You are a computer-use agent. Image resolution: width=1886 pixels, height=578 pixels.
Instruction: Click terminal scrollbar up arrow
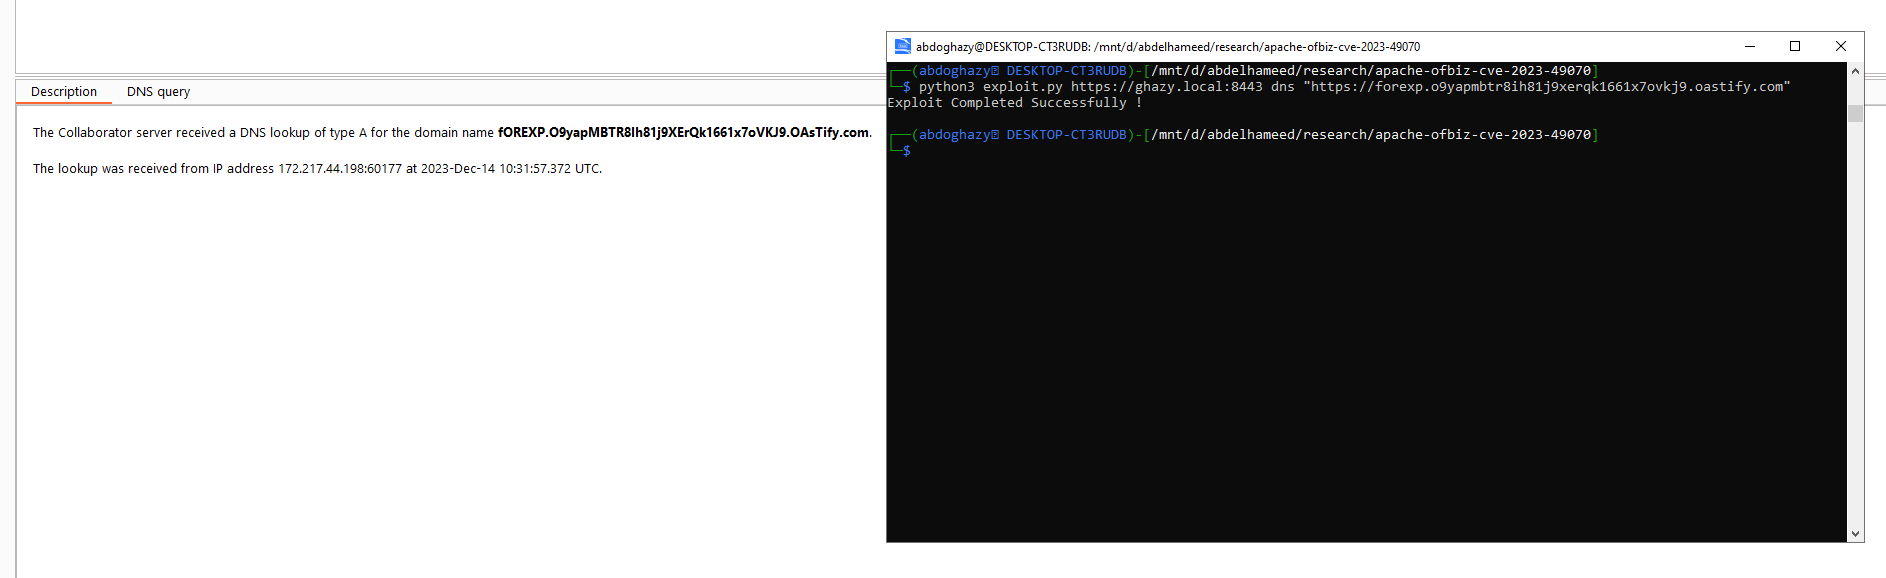(1855, 71)
